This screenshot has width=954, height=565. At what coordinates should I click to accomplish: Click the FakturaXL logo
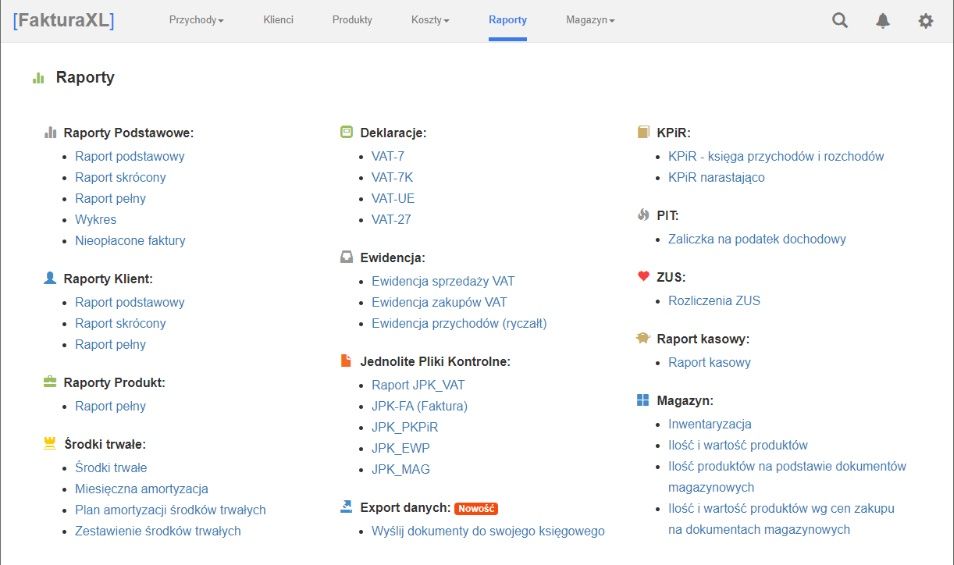point(64,20)
